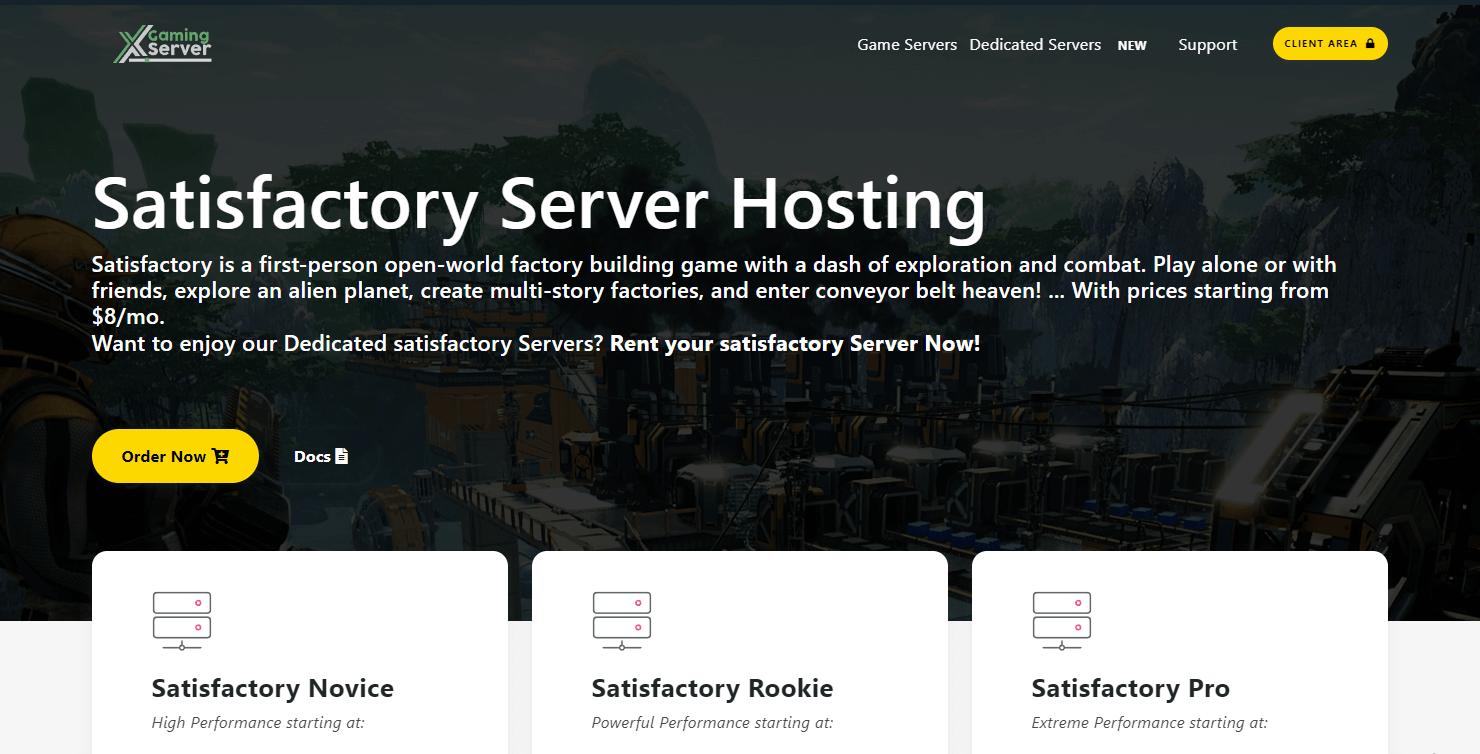Screen dimensions: 1480x754
Task: Select the Satisfactory Rookie heading
Action: (712, 688)
